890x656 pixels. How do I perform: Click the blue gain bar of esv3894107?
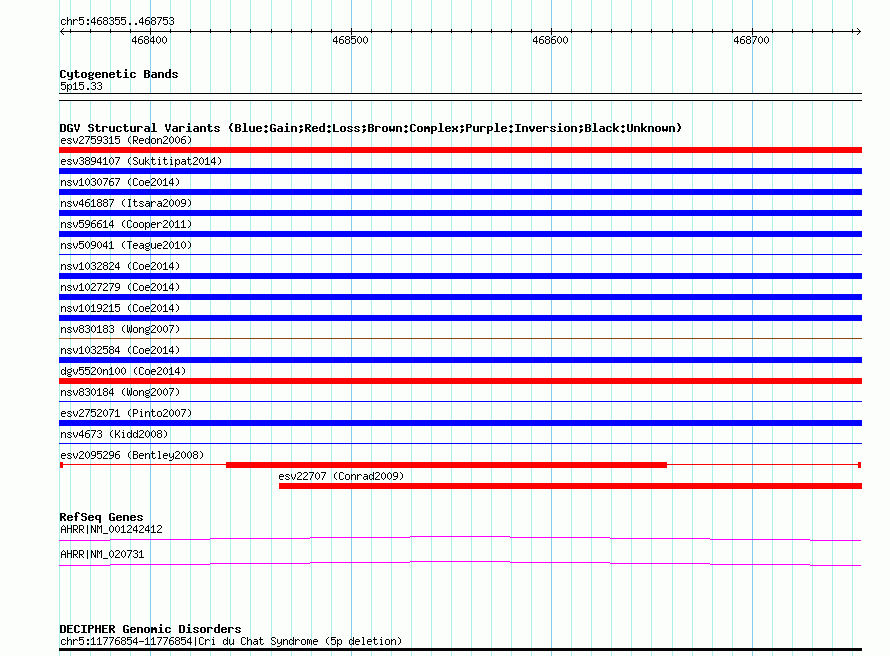point(460,171)
